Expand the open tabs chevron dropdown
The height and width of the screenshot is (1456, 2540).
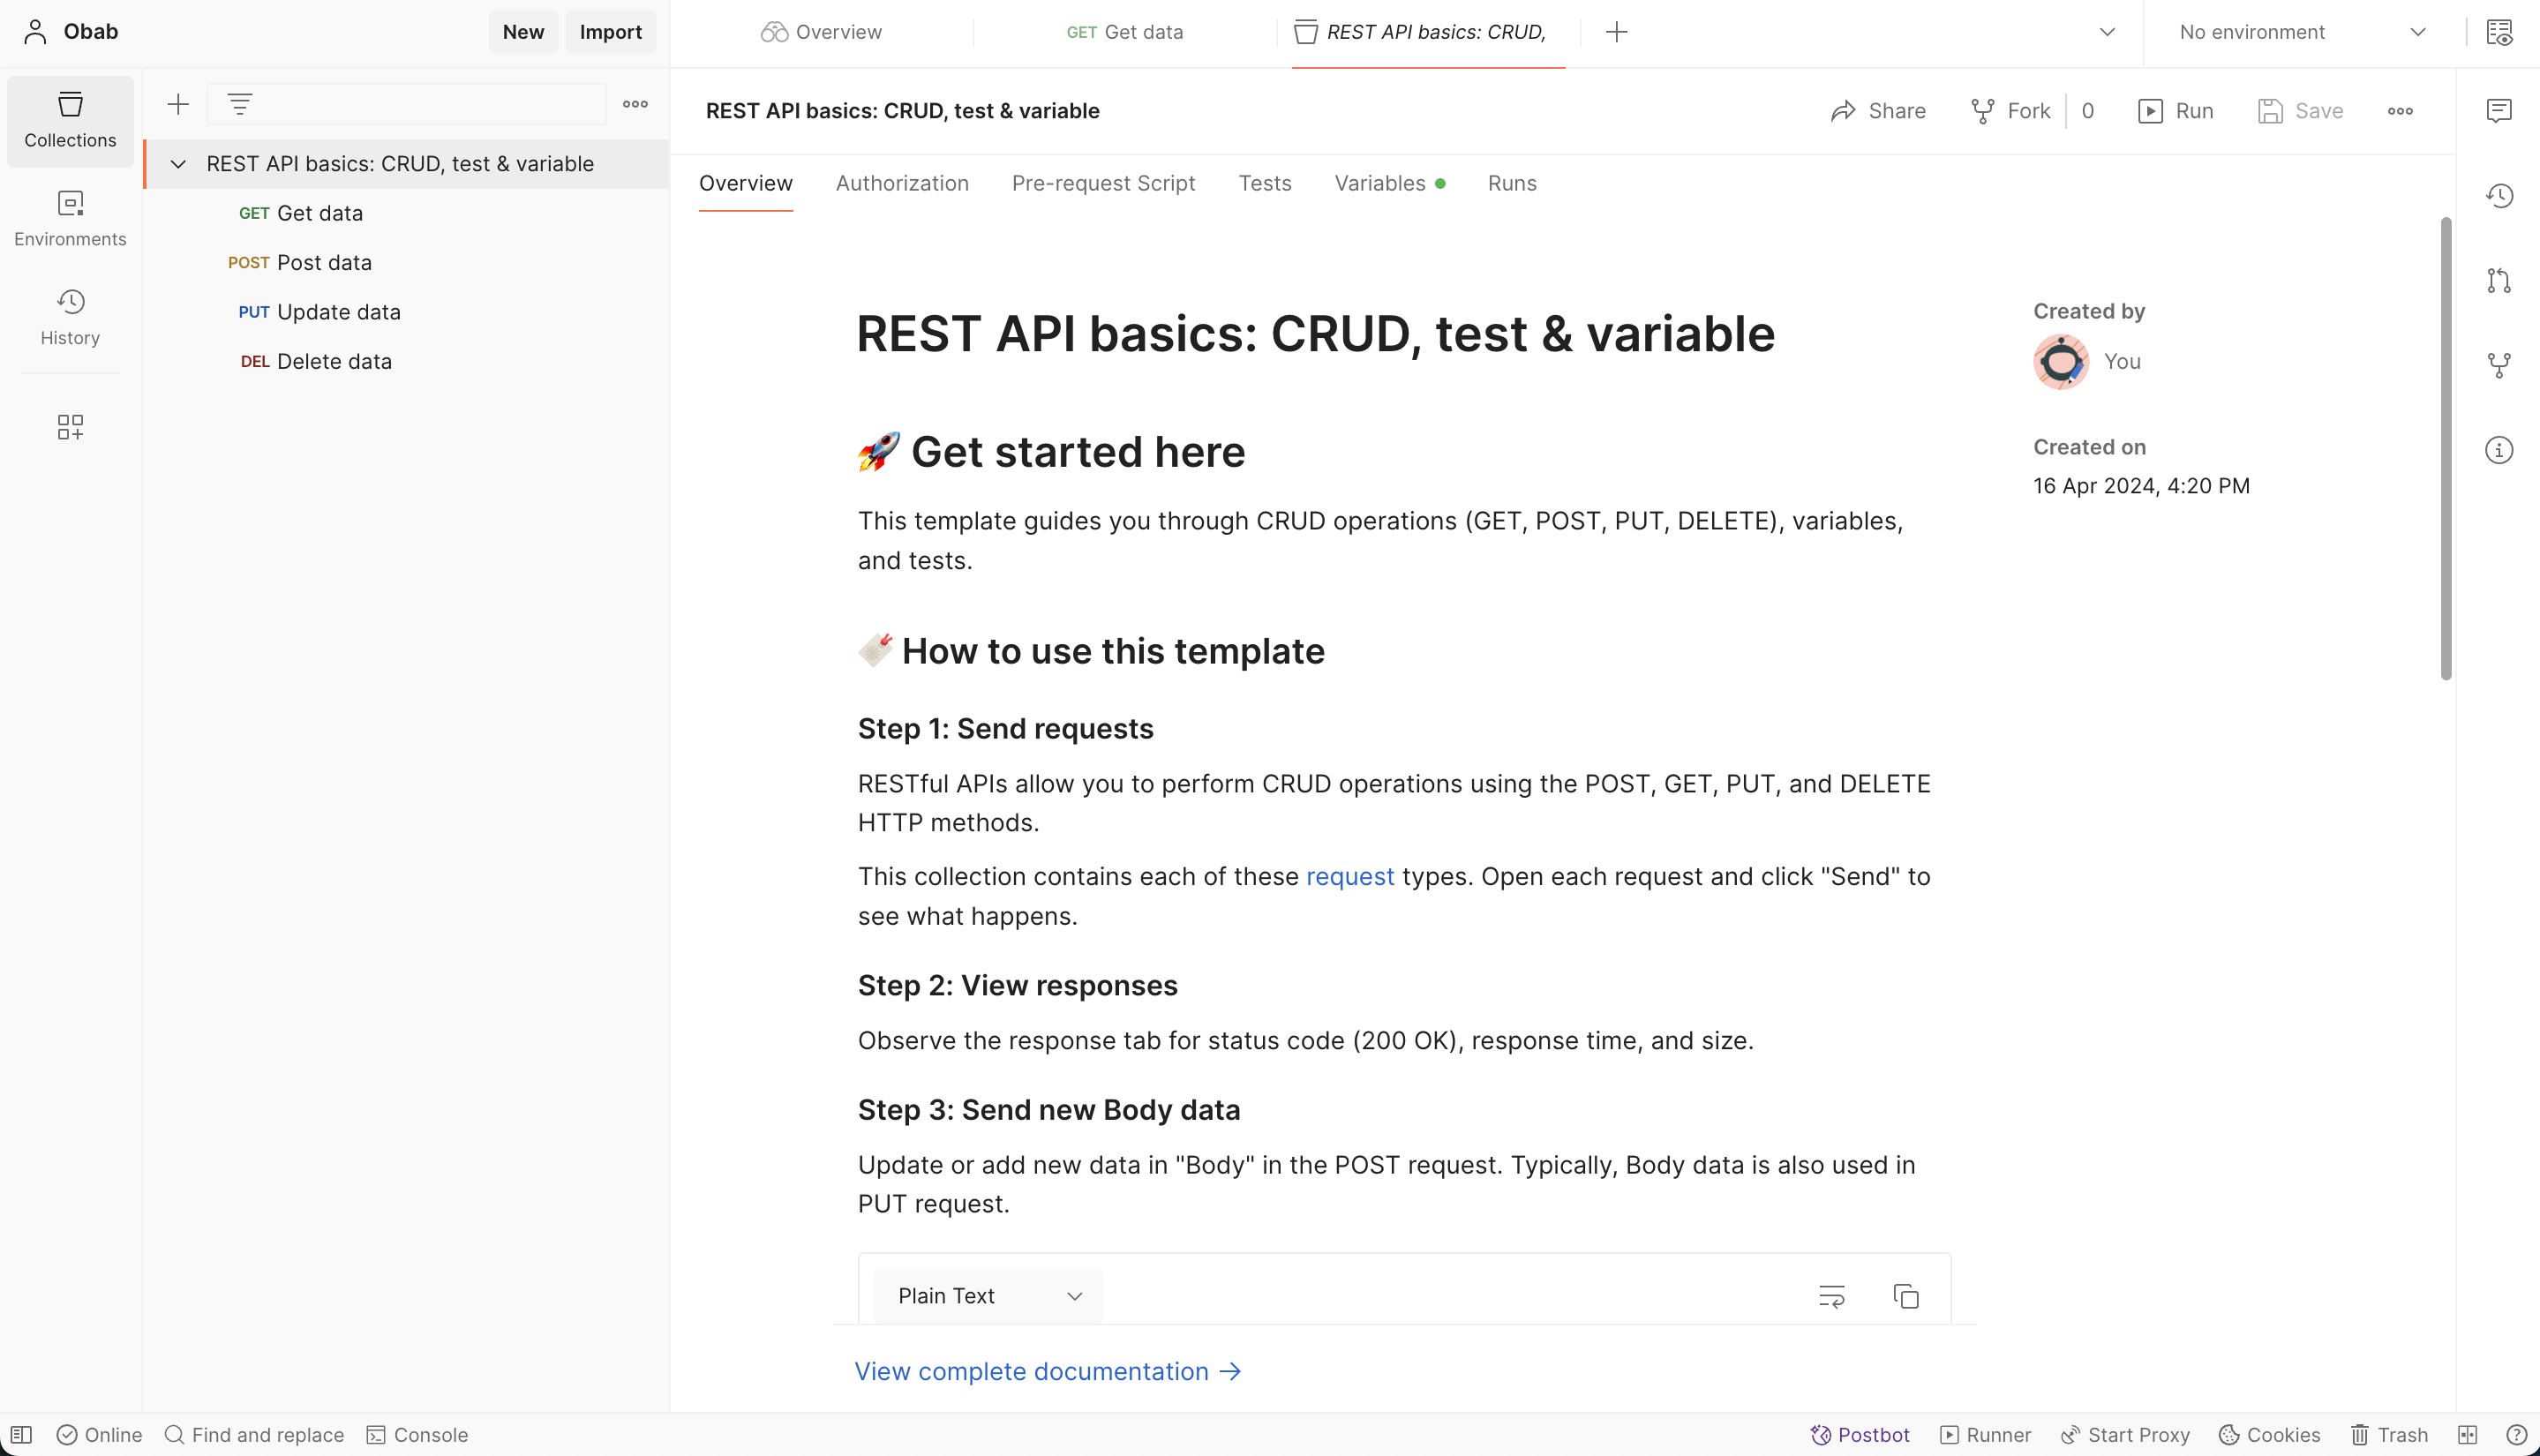pyautogui.click(x=2107, y=32)
